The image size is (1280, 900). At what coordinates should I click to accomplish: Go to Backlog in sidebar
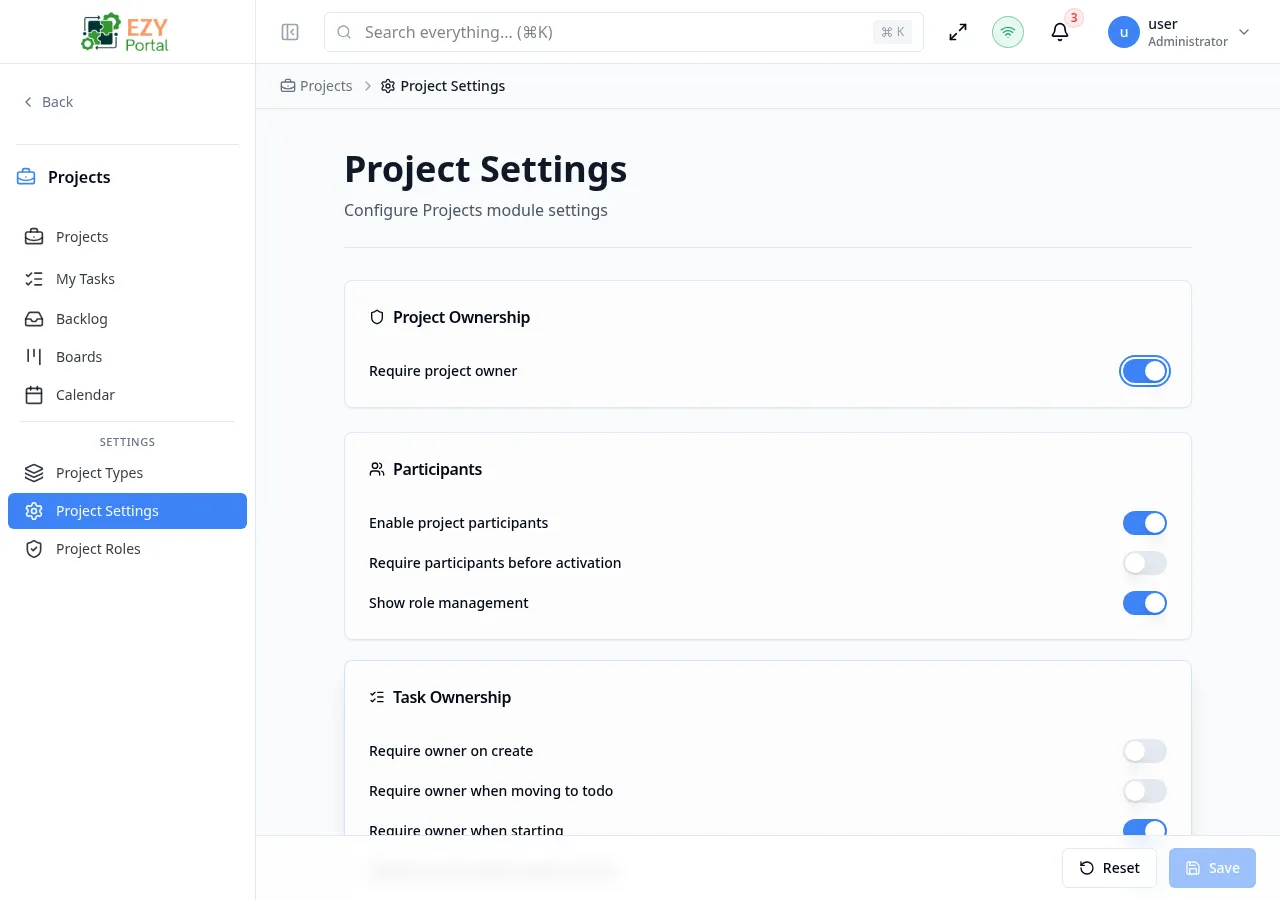click(127, 319)
